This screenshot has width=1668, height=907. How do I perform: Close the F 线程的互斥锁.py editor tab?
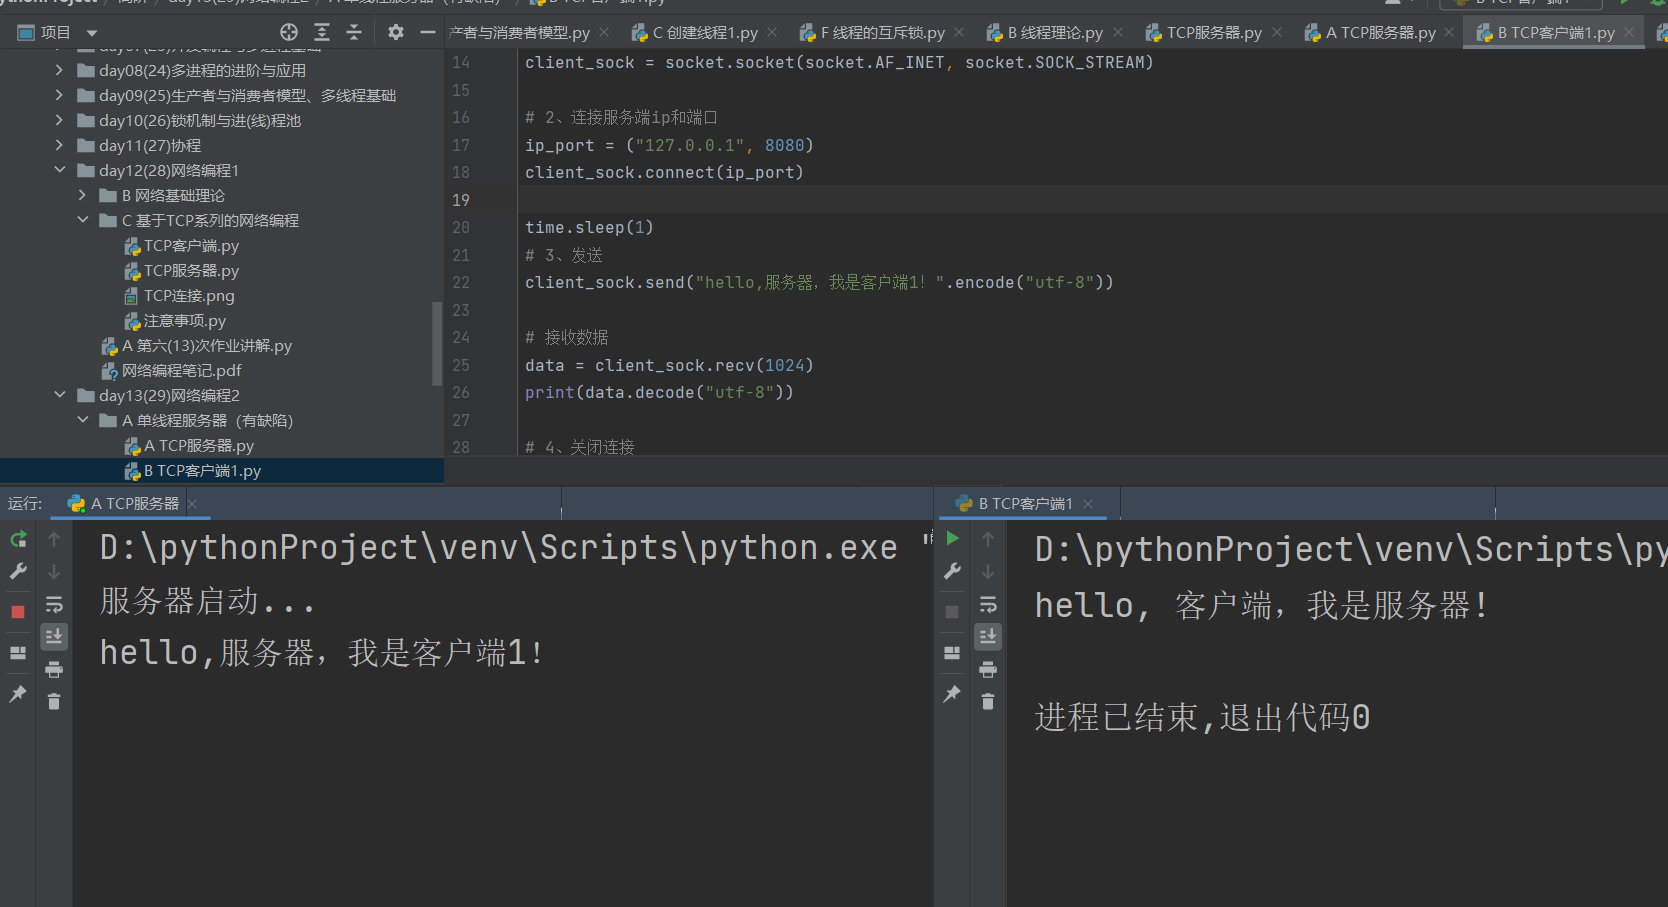click(x=959, y=32)
